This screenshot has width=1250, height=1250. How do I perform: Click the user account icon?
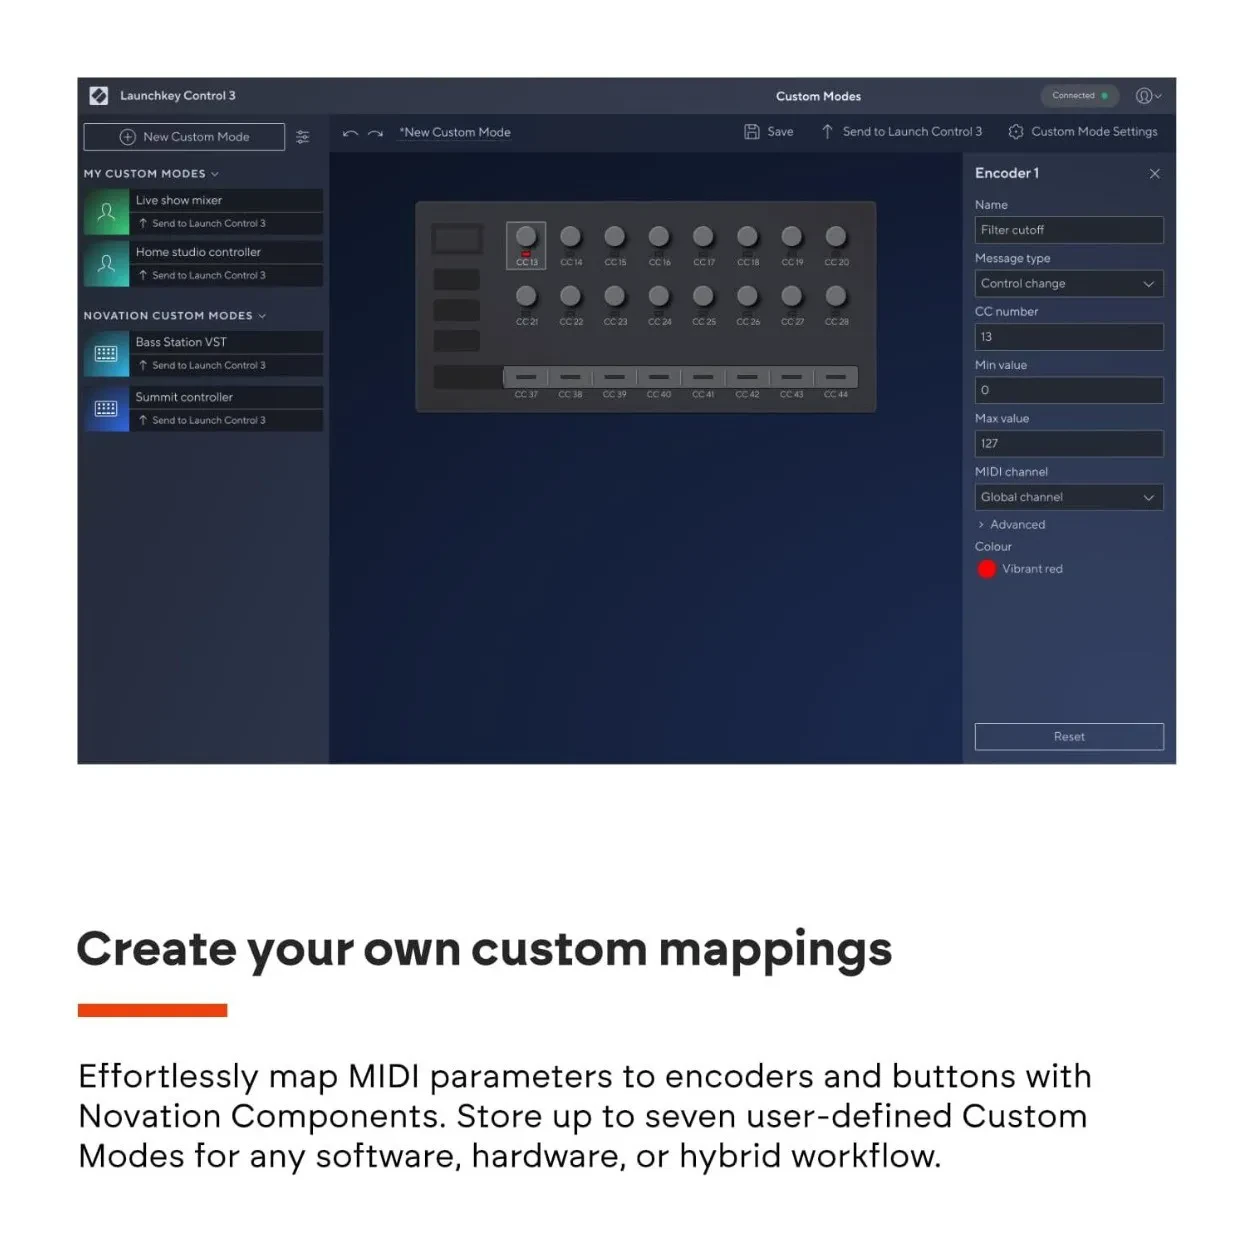click(1144, 96)
